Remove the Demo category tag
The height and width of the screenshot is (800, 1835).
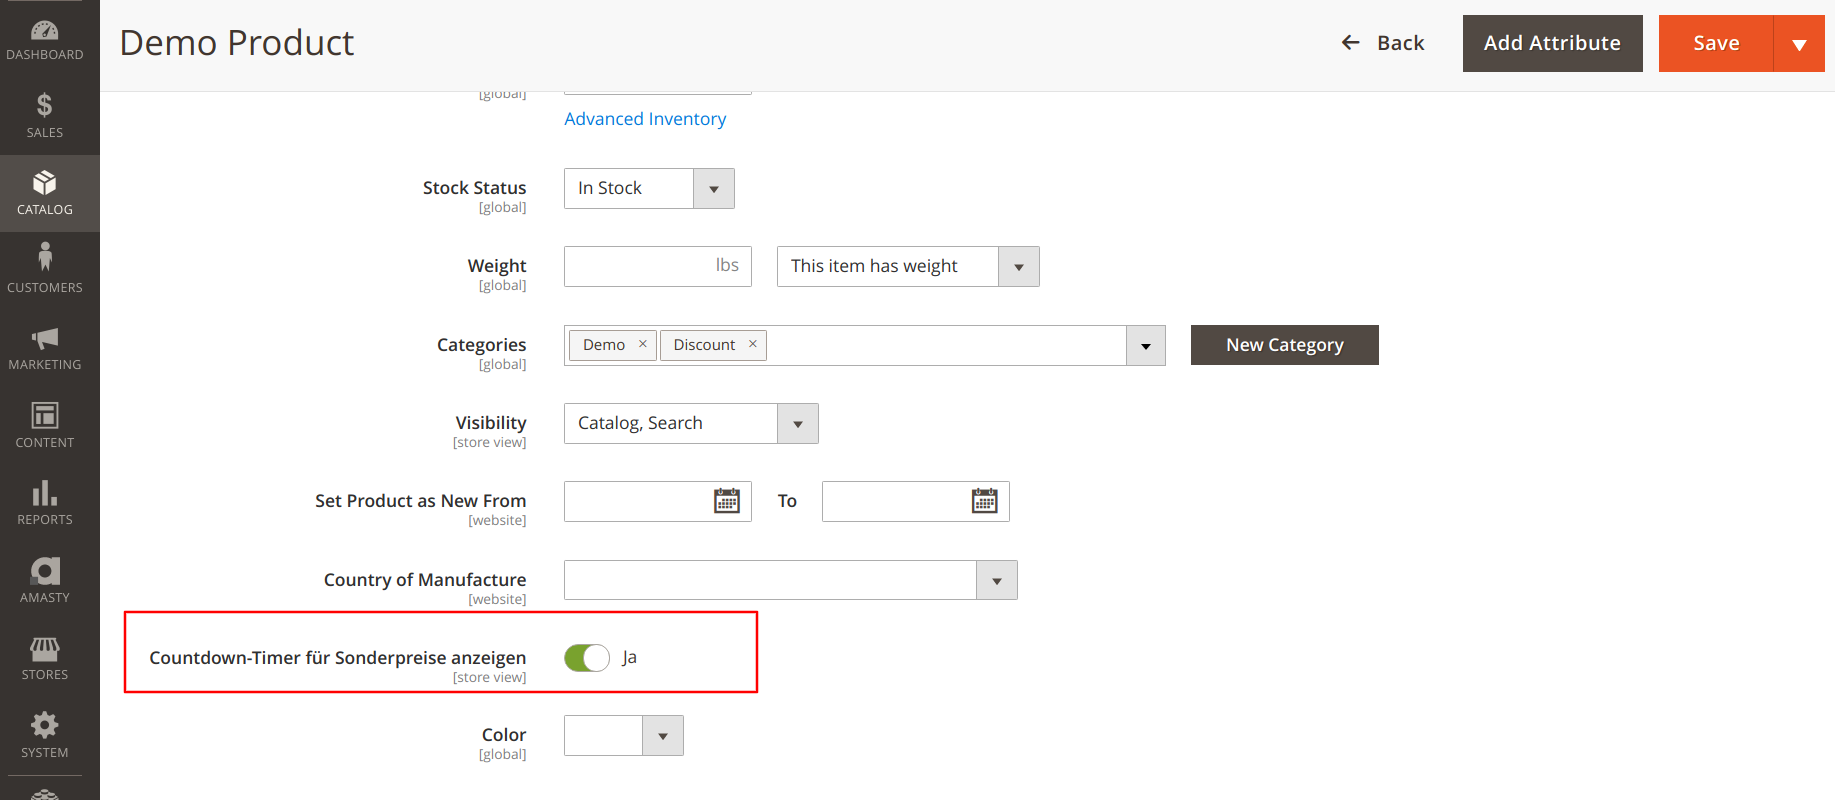click(x=643, y=344)
